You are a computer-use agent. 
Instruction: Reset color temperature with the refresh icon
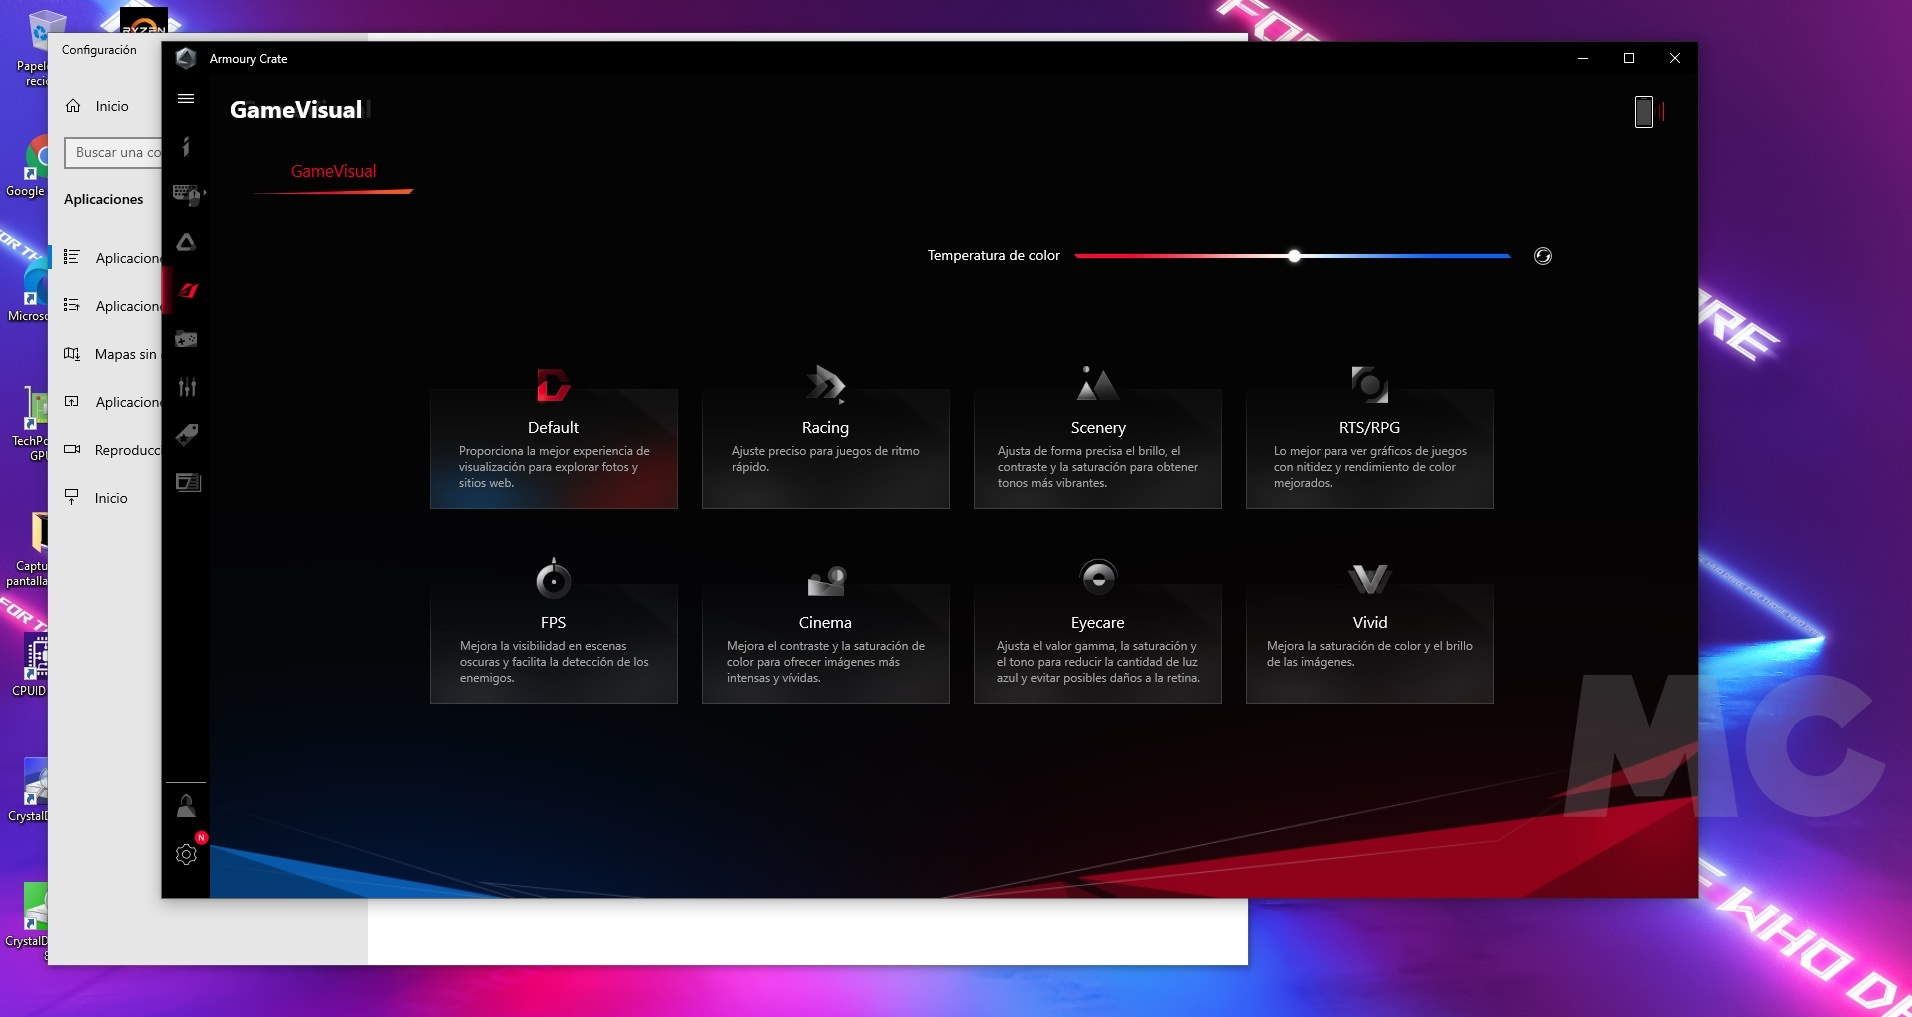[x=1542, y=256]
